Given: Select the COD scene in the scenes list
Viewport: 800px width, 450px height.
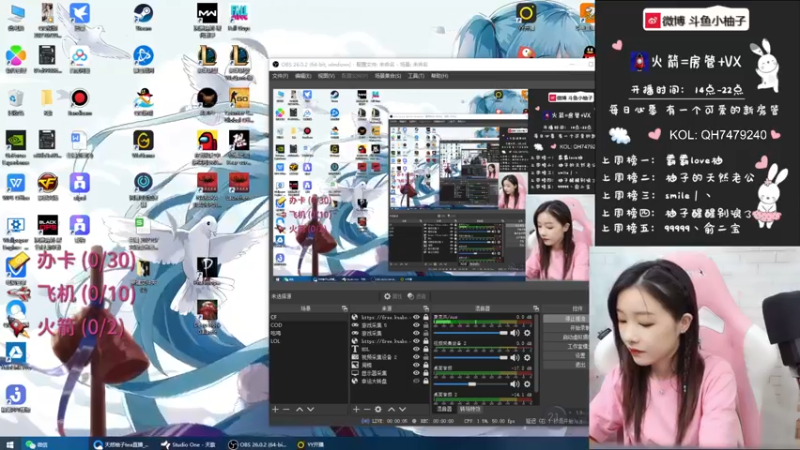Looking at the screenshot, I should click(x=309, y=325).
